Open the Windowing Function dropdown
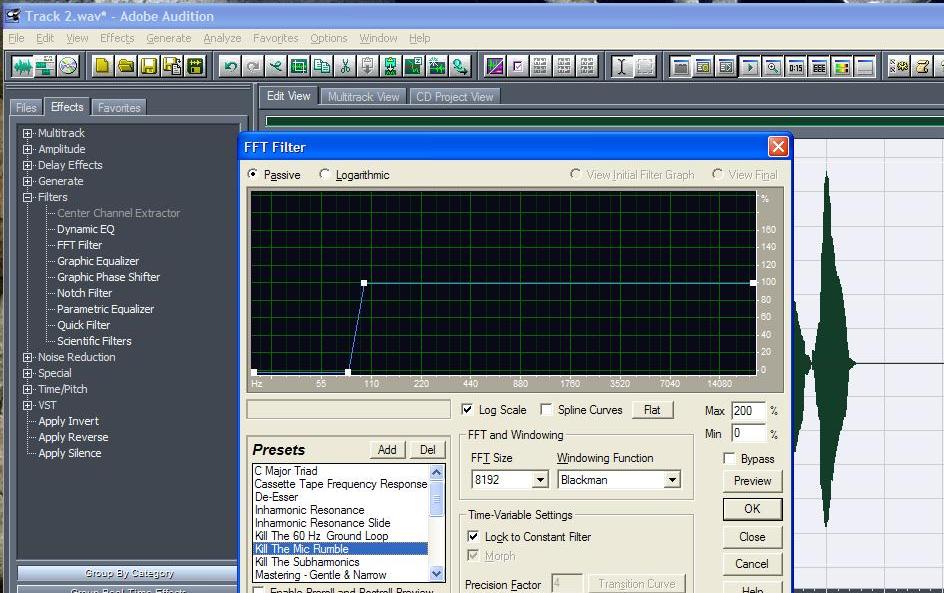The height and width of the screenshot is (593, 944). 672,480
